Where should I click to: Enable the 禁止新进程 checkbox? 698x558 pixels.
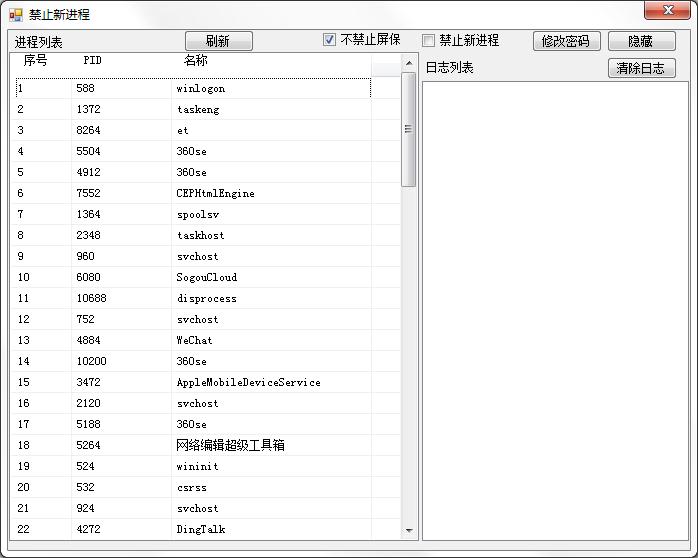pos(429,41)
